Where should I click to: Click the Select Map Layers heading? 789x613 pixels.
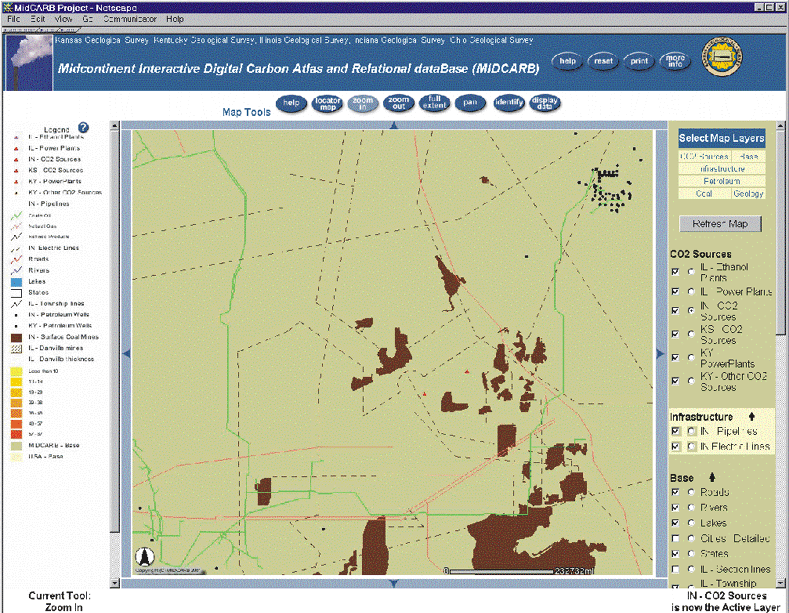point(722,138)
